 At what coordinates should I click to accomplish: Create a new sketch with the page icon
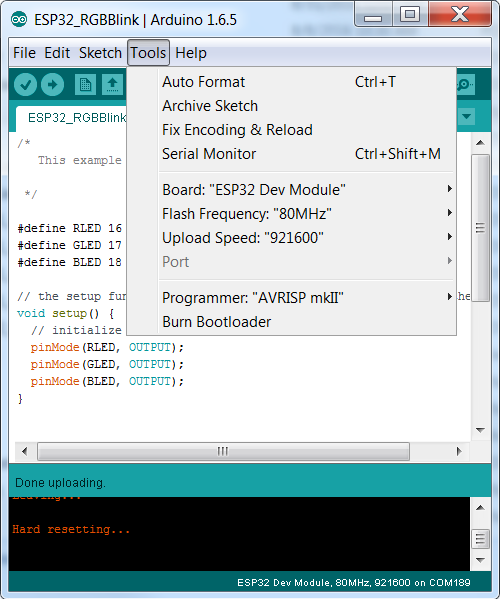pos(85,84)
